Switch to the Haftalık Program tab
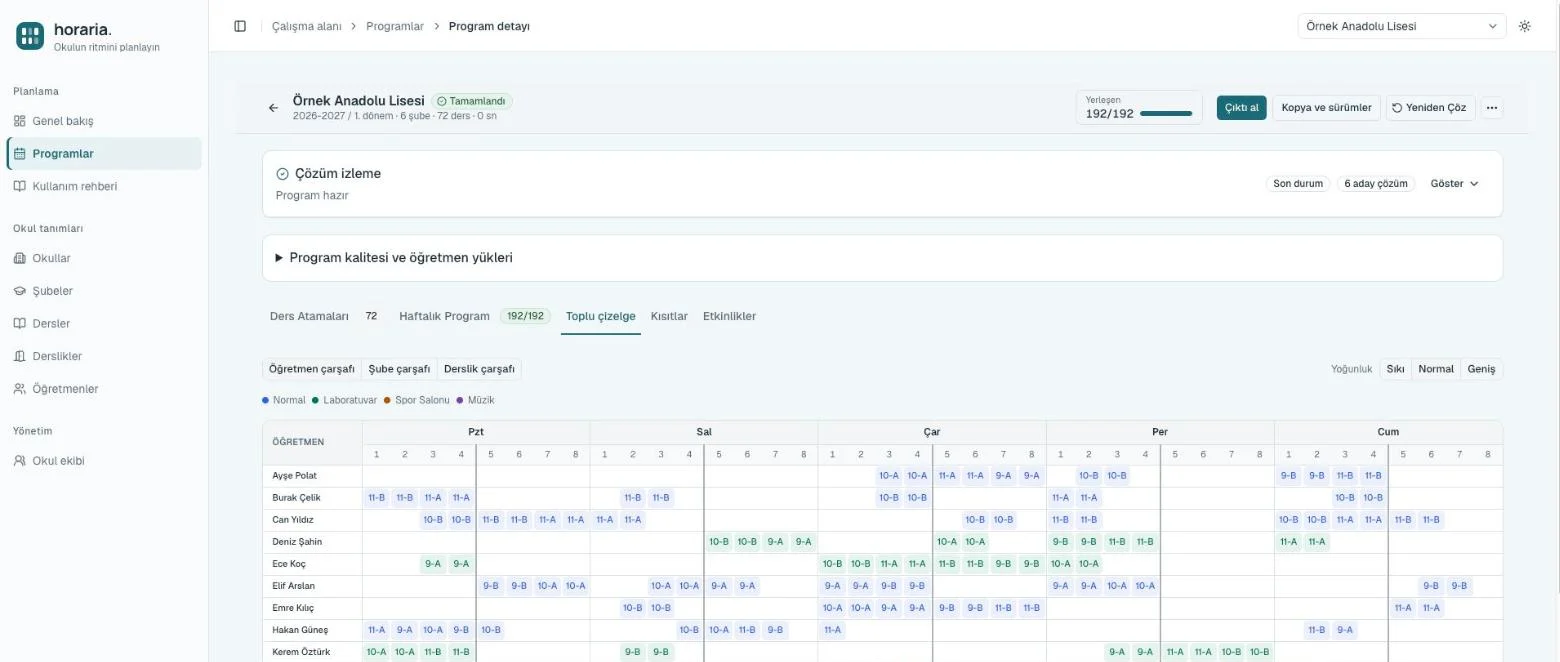This screenshot has width=1560, height=662. (475, 316)
